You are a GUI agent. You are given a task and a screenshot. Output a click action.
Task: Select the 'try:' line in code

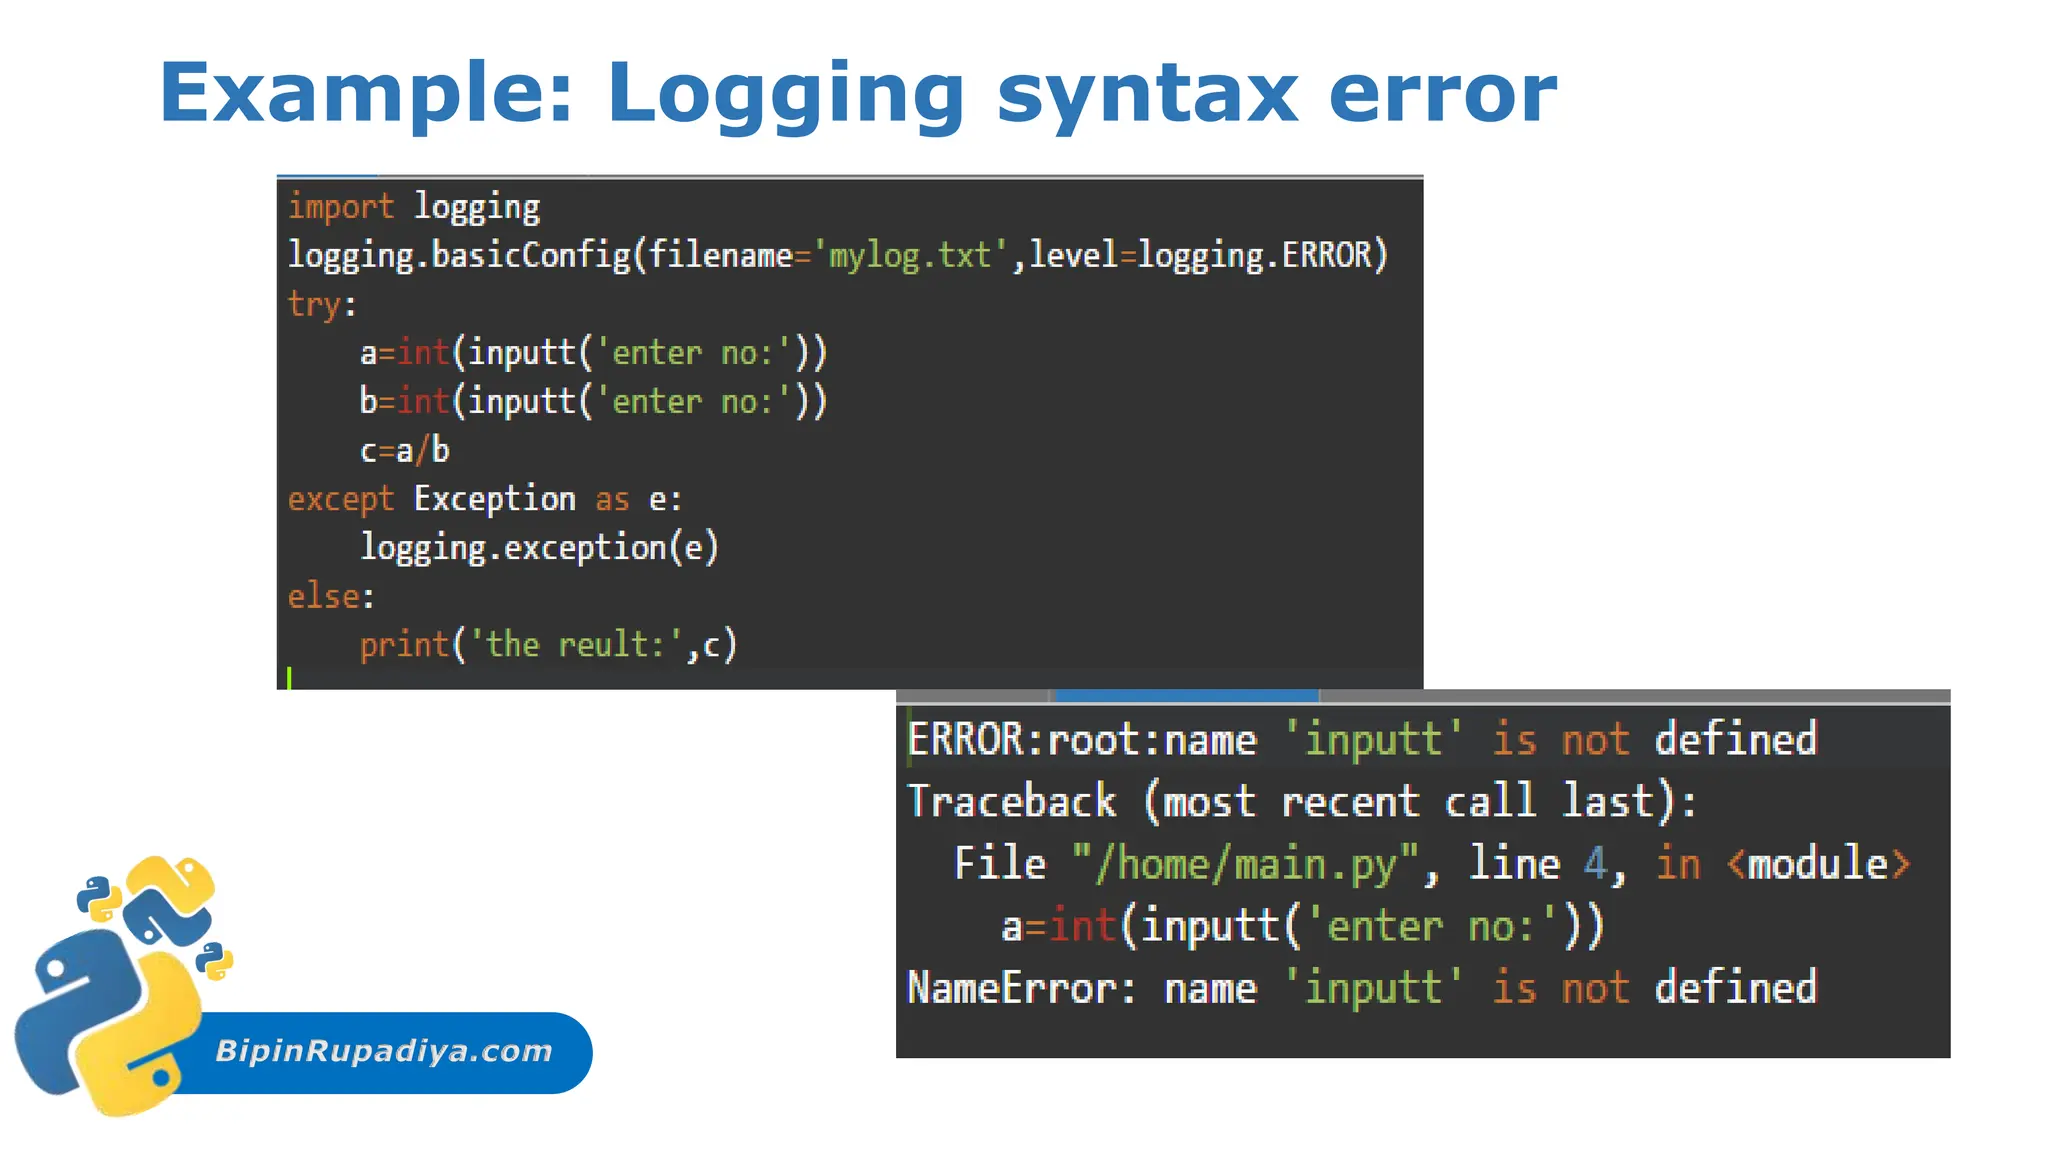(322, 304)
